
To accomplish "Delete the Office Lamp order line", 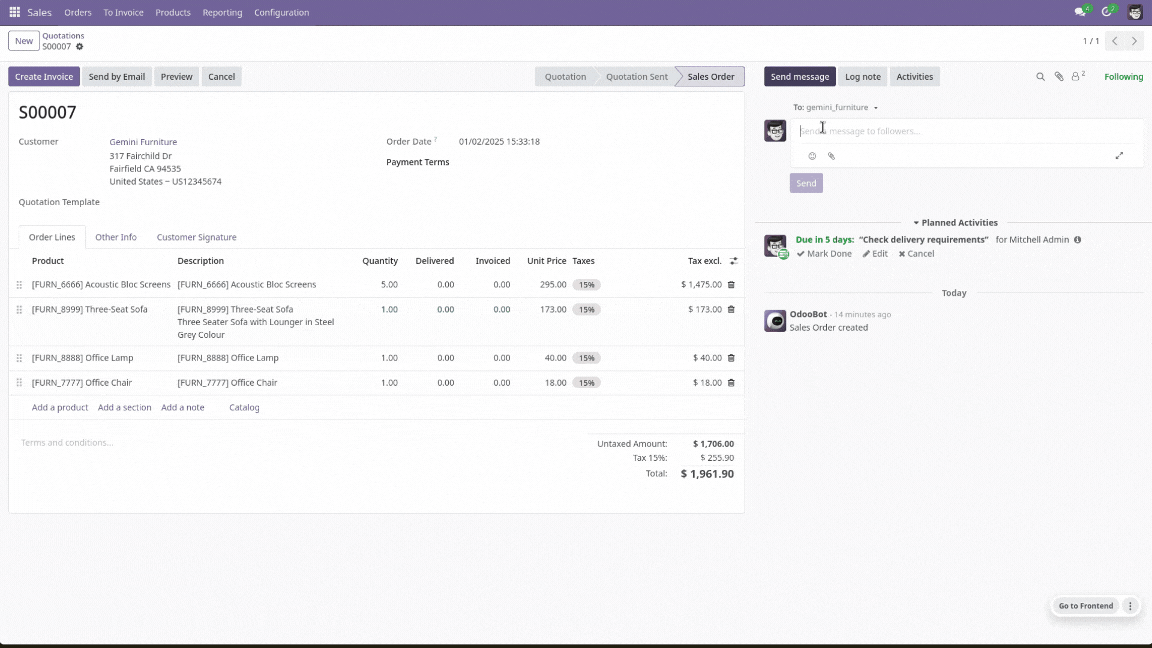I will click(x=731, y=358).
